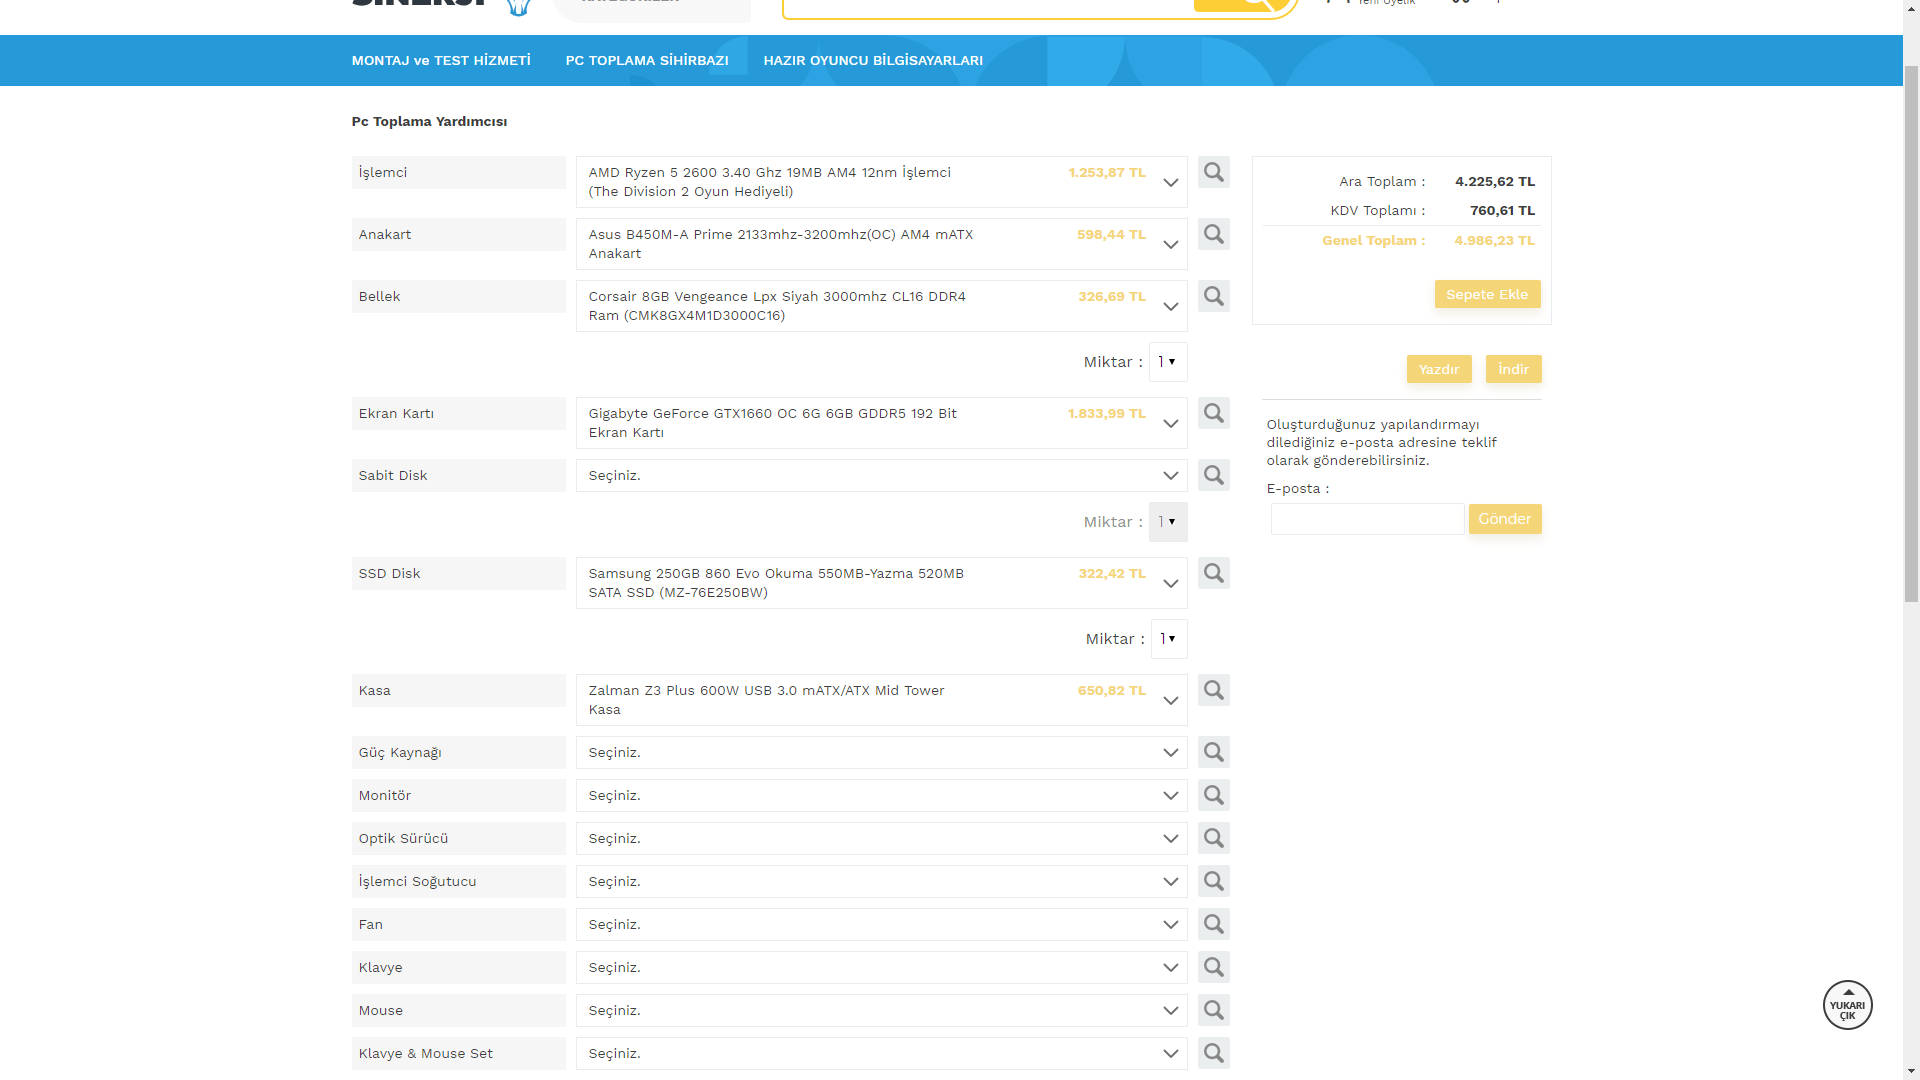This screenshot has height=1080, width=1920.
Task: Click search icon next to Klavye & Mouse Set
Action: pyautogui.click(x=1213, y=1053)
